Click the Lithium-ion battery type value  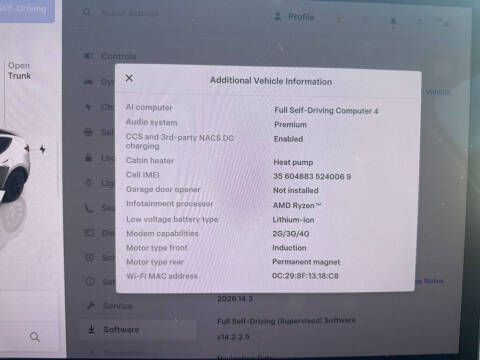pyautogui.click(x=293, y=220)
